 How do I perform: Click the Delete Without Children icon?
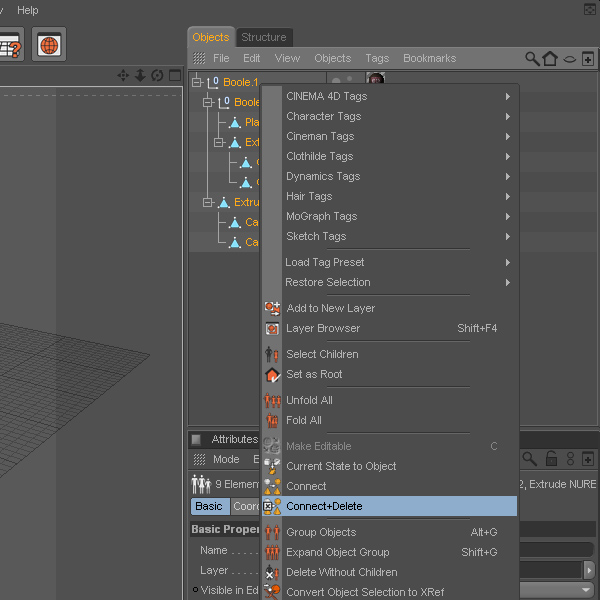pos(272,572)
